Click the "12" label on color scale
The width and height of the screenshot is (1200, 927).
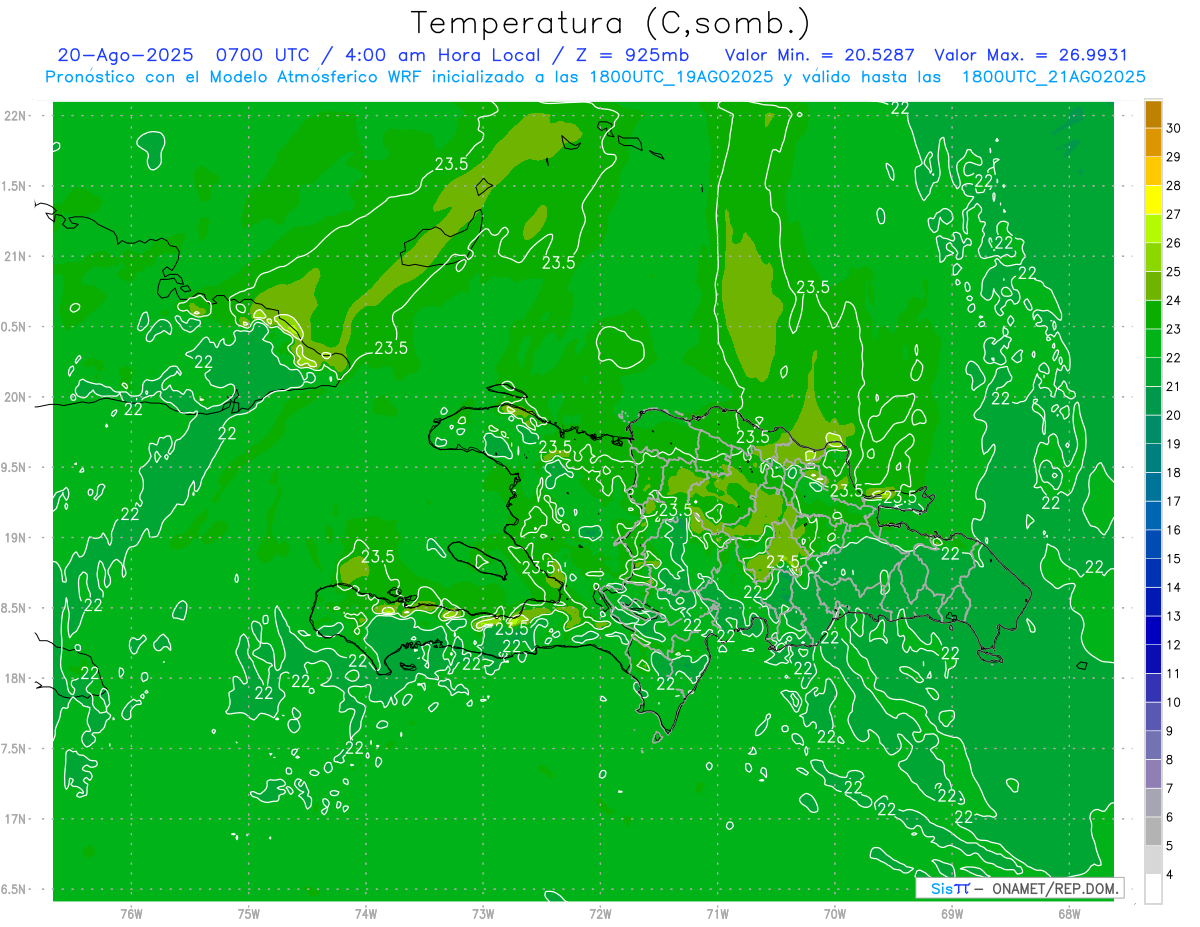coord(1174,645)
